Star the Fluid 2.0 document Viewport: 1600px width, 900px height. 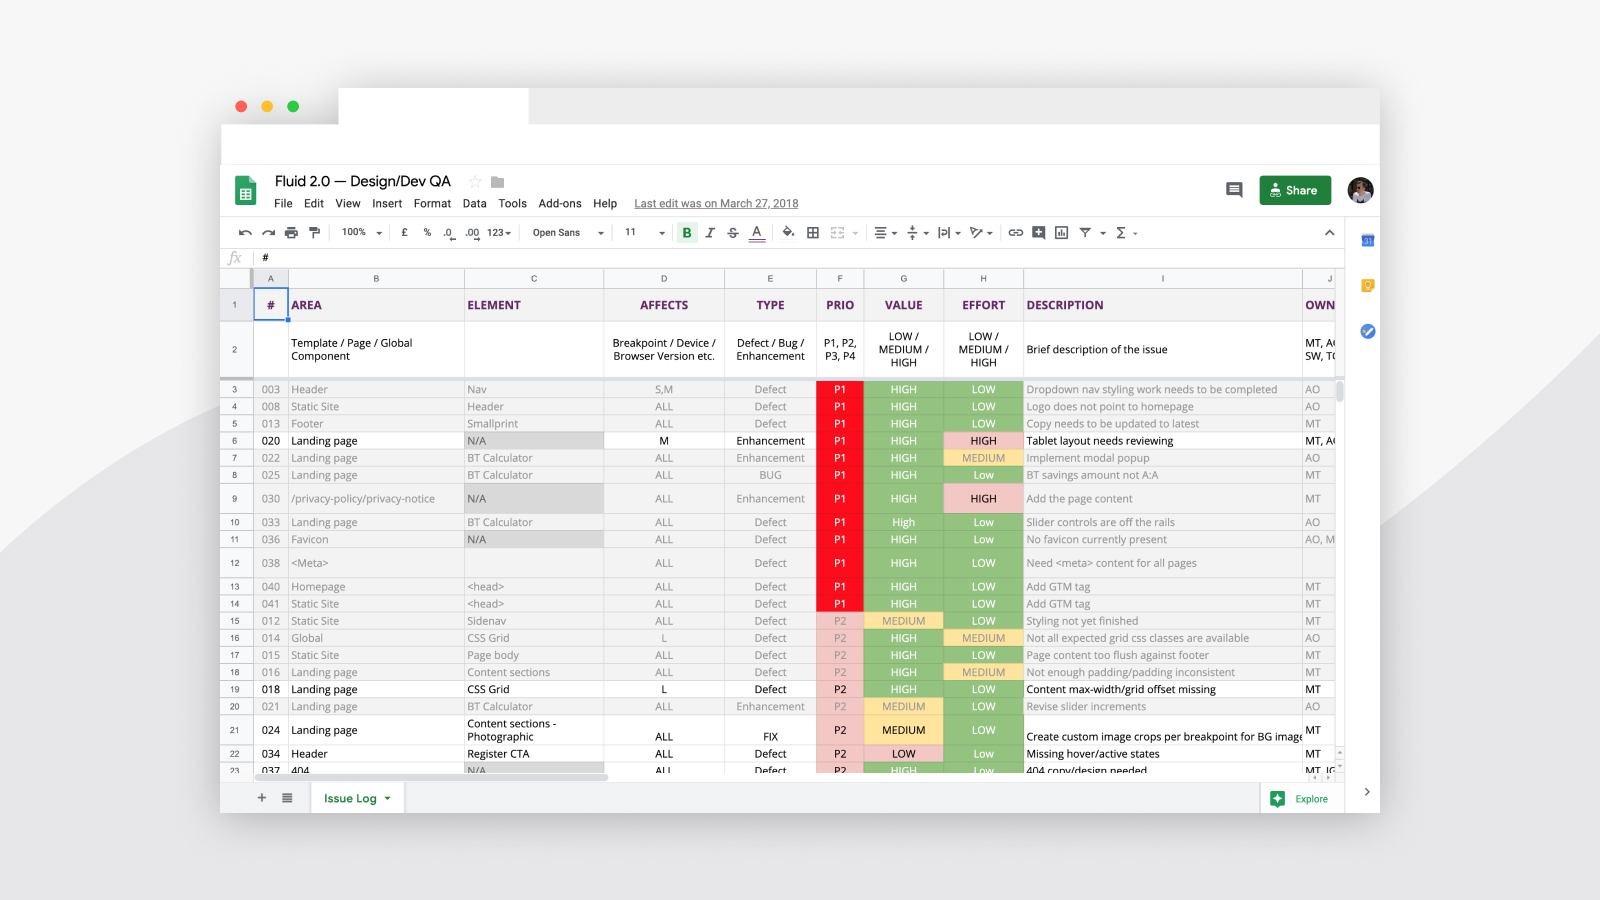pyautogui.click(x=475, y=182)
